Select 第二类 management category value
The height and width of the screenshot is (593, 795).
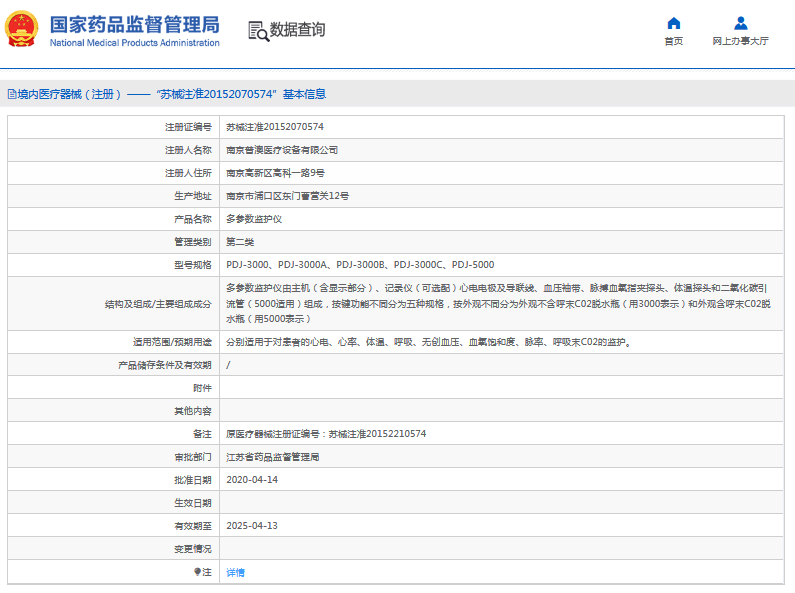tap(240, 242)
